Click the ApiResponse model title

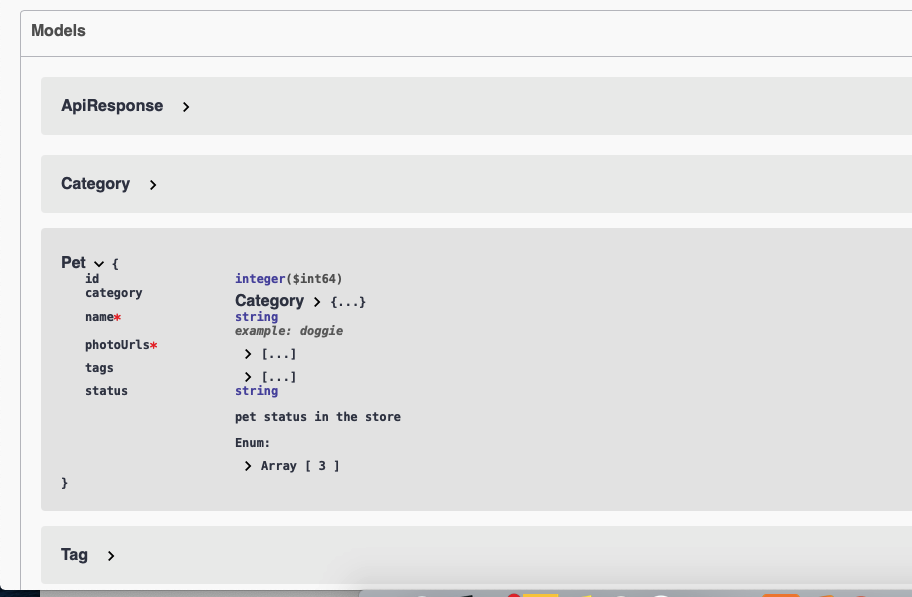[112, 106]
